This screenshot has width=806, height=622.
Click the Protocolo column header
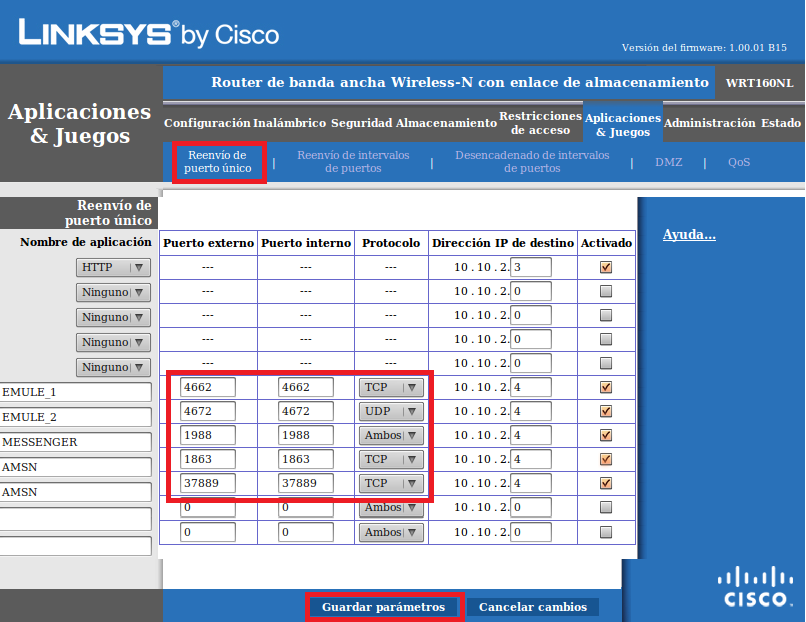(x=391, y=243)
